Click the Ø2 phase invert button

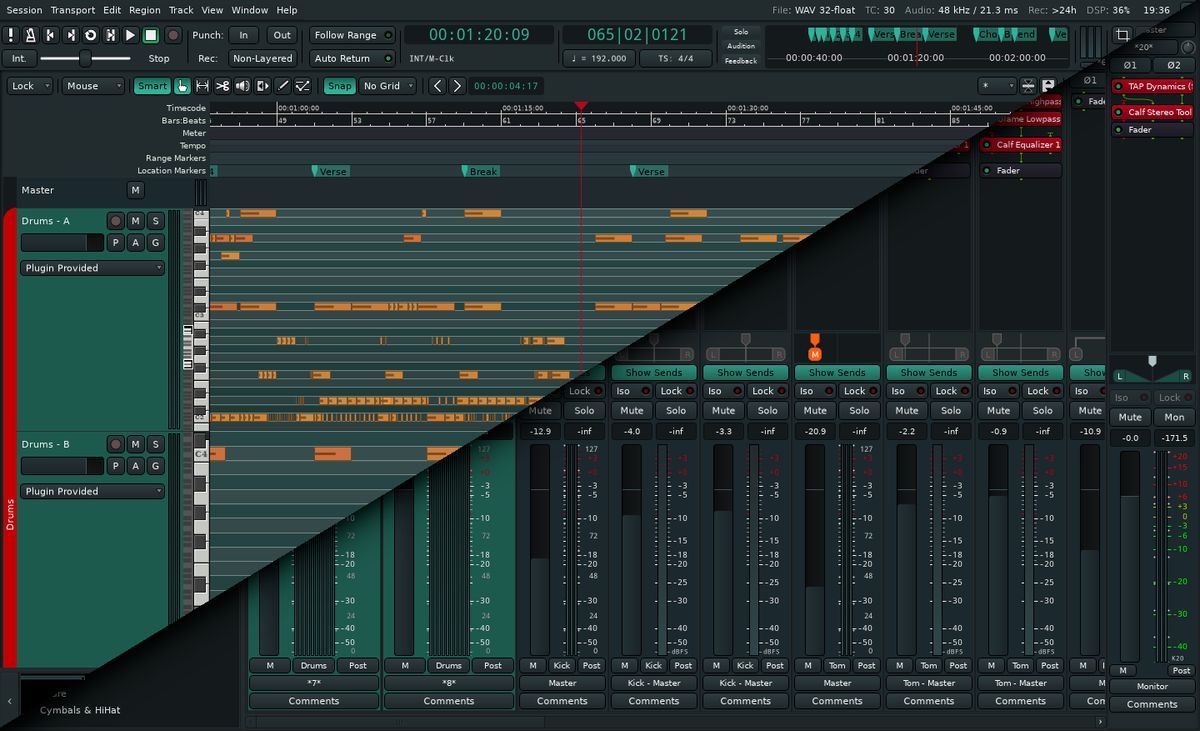click(x=1174, y=65)
